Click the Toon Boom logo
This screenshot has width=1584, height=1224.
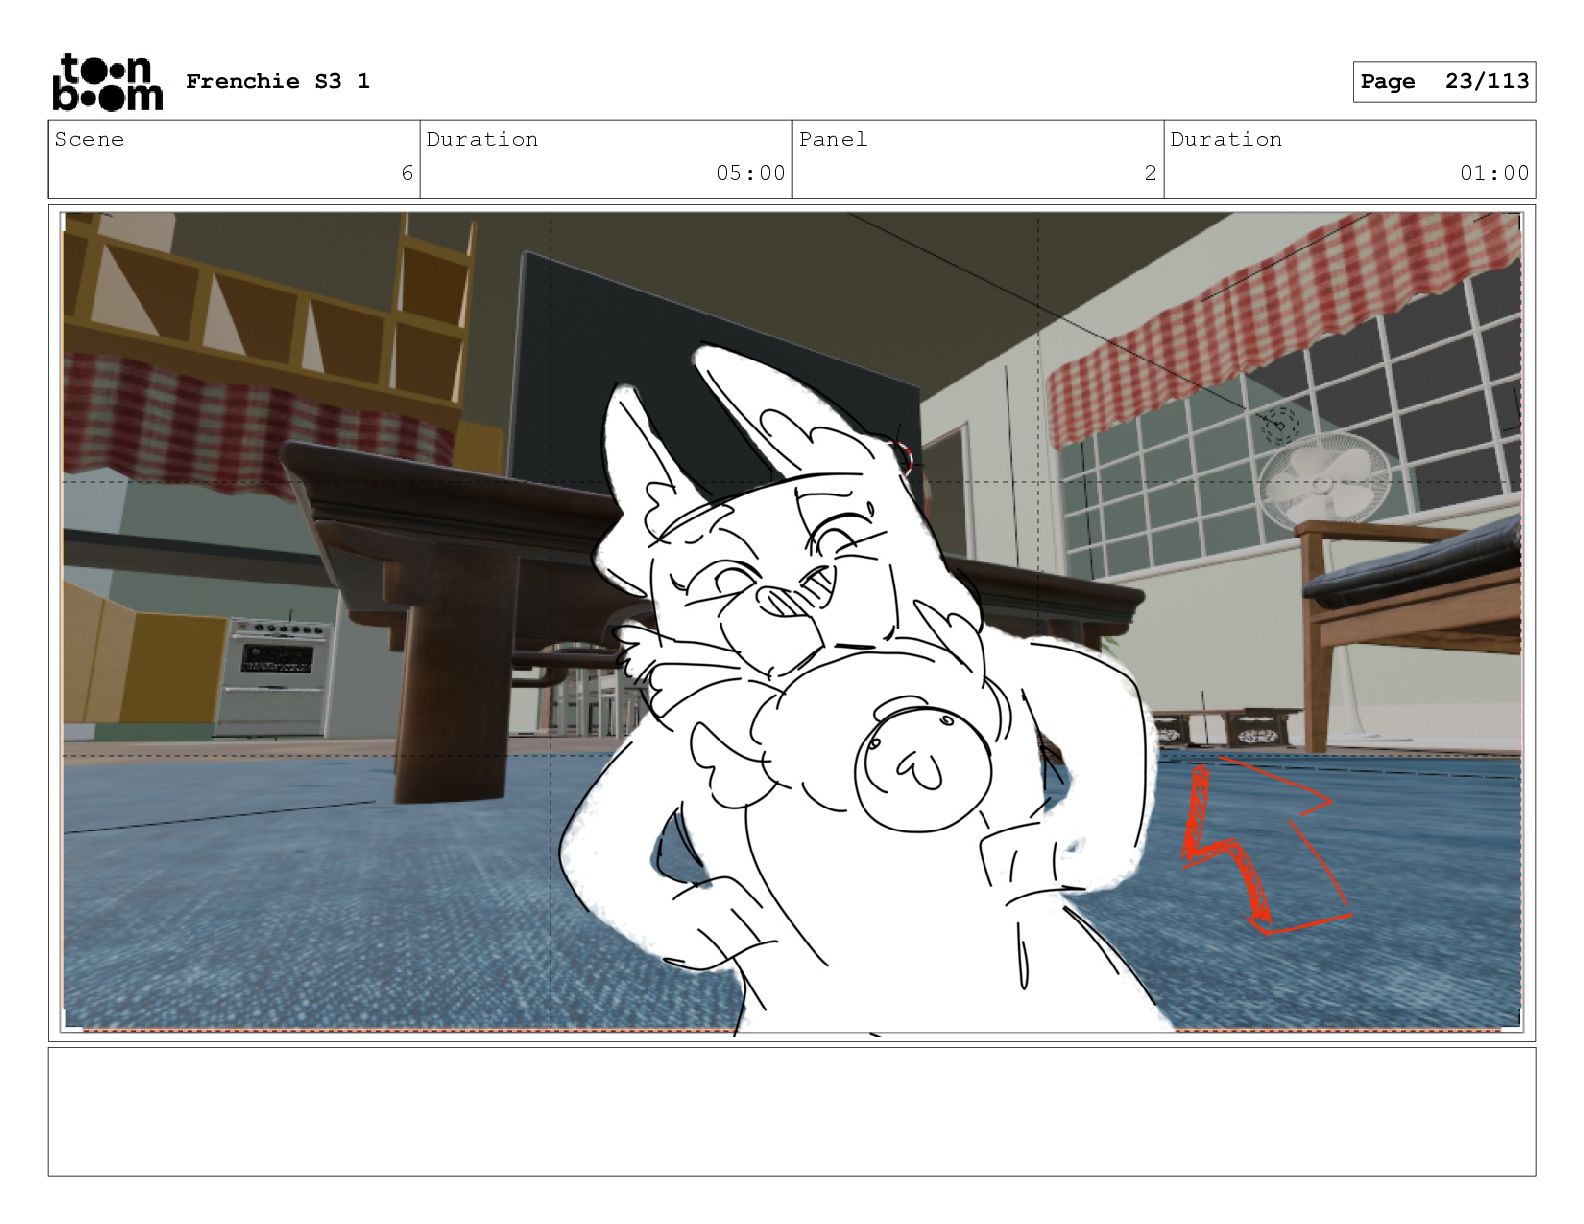pos(107,82)
